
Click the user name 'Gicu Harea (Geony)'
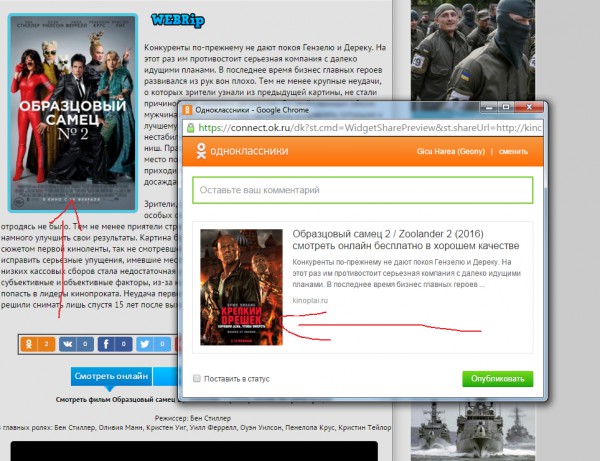pos(451,151)
